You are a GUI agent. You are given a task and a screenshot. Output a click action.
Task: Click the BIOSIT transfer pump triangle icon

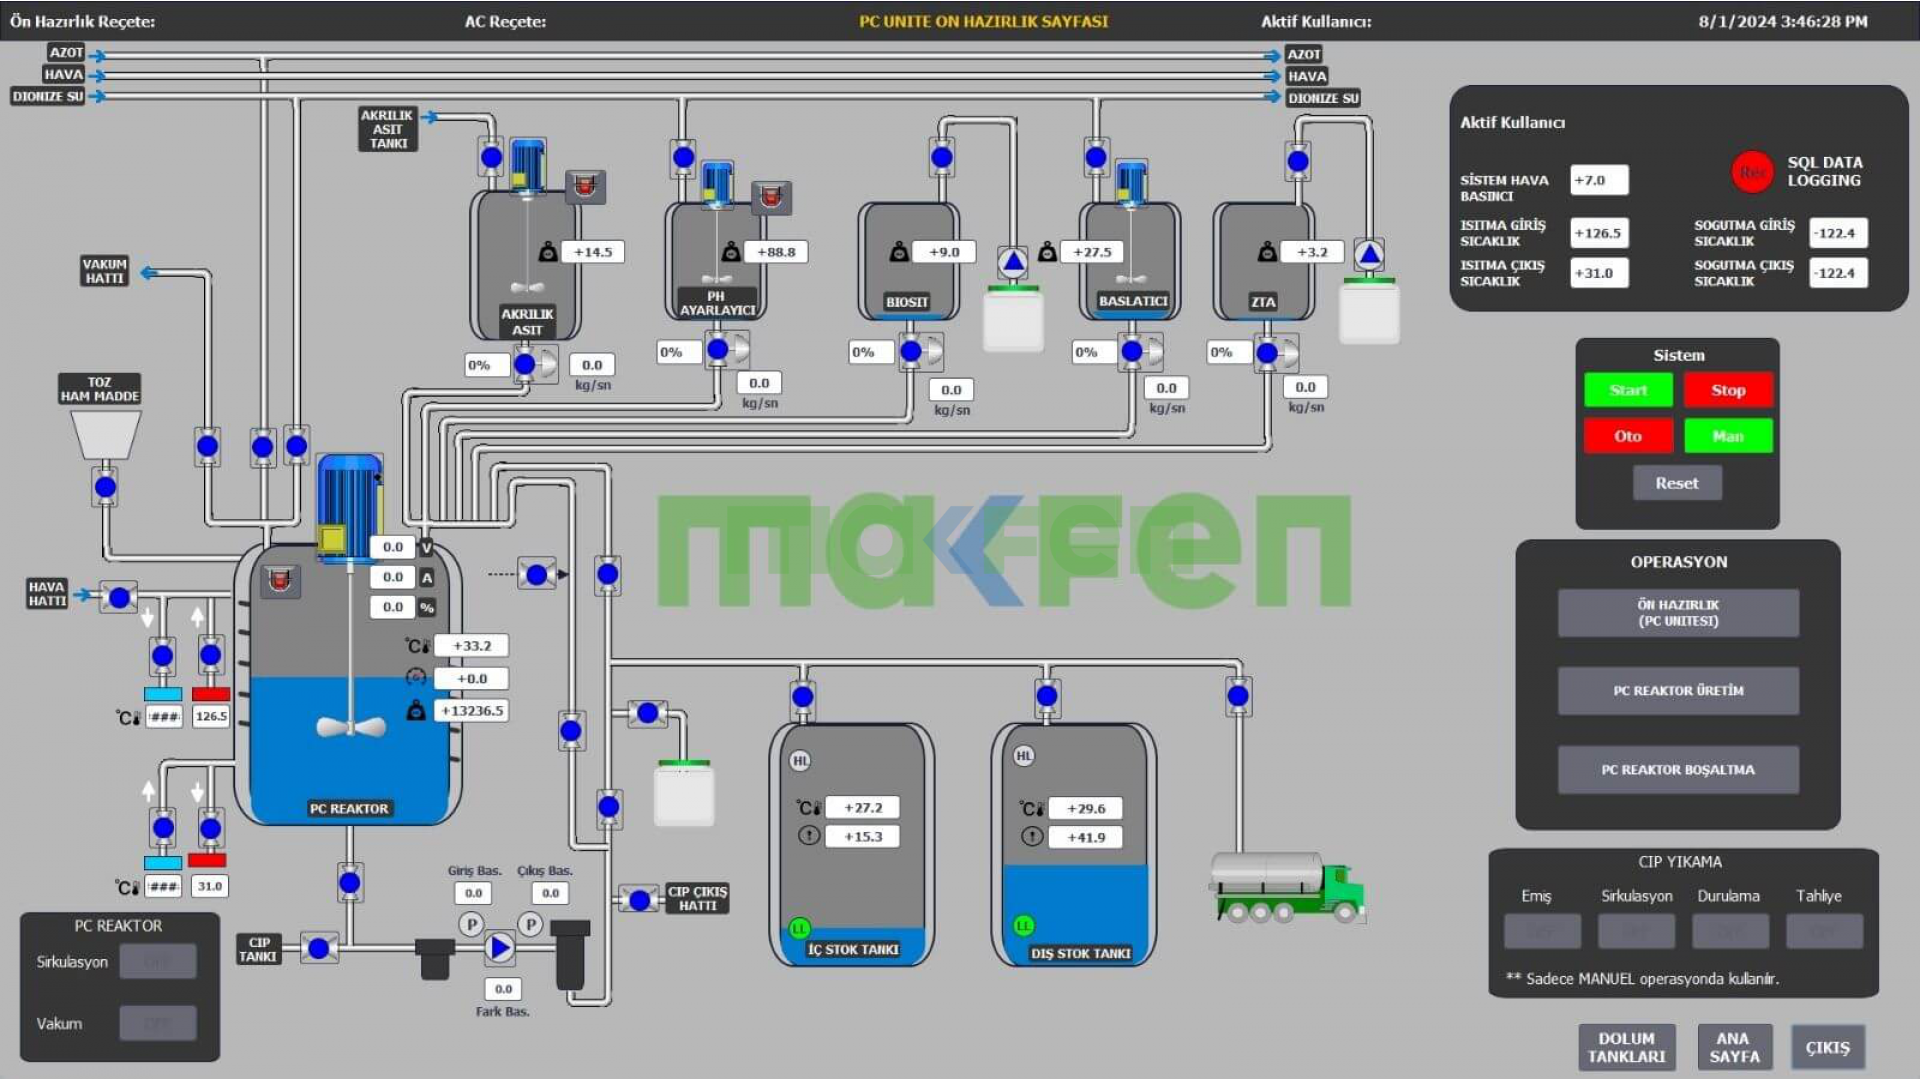coord(1013,263)
